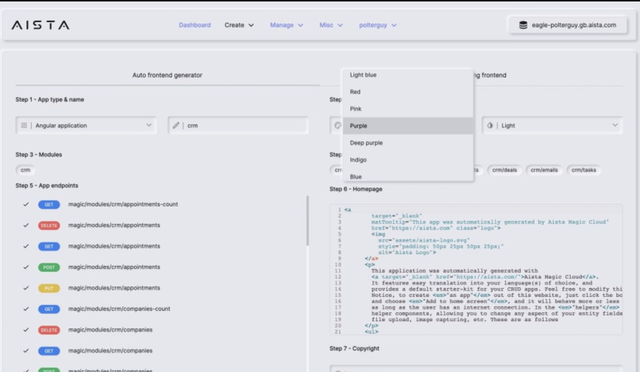Toggle the checkmark for PUT appointments endpoint

[26, 288]
